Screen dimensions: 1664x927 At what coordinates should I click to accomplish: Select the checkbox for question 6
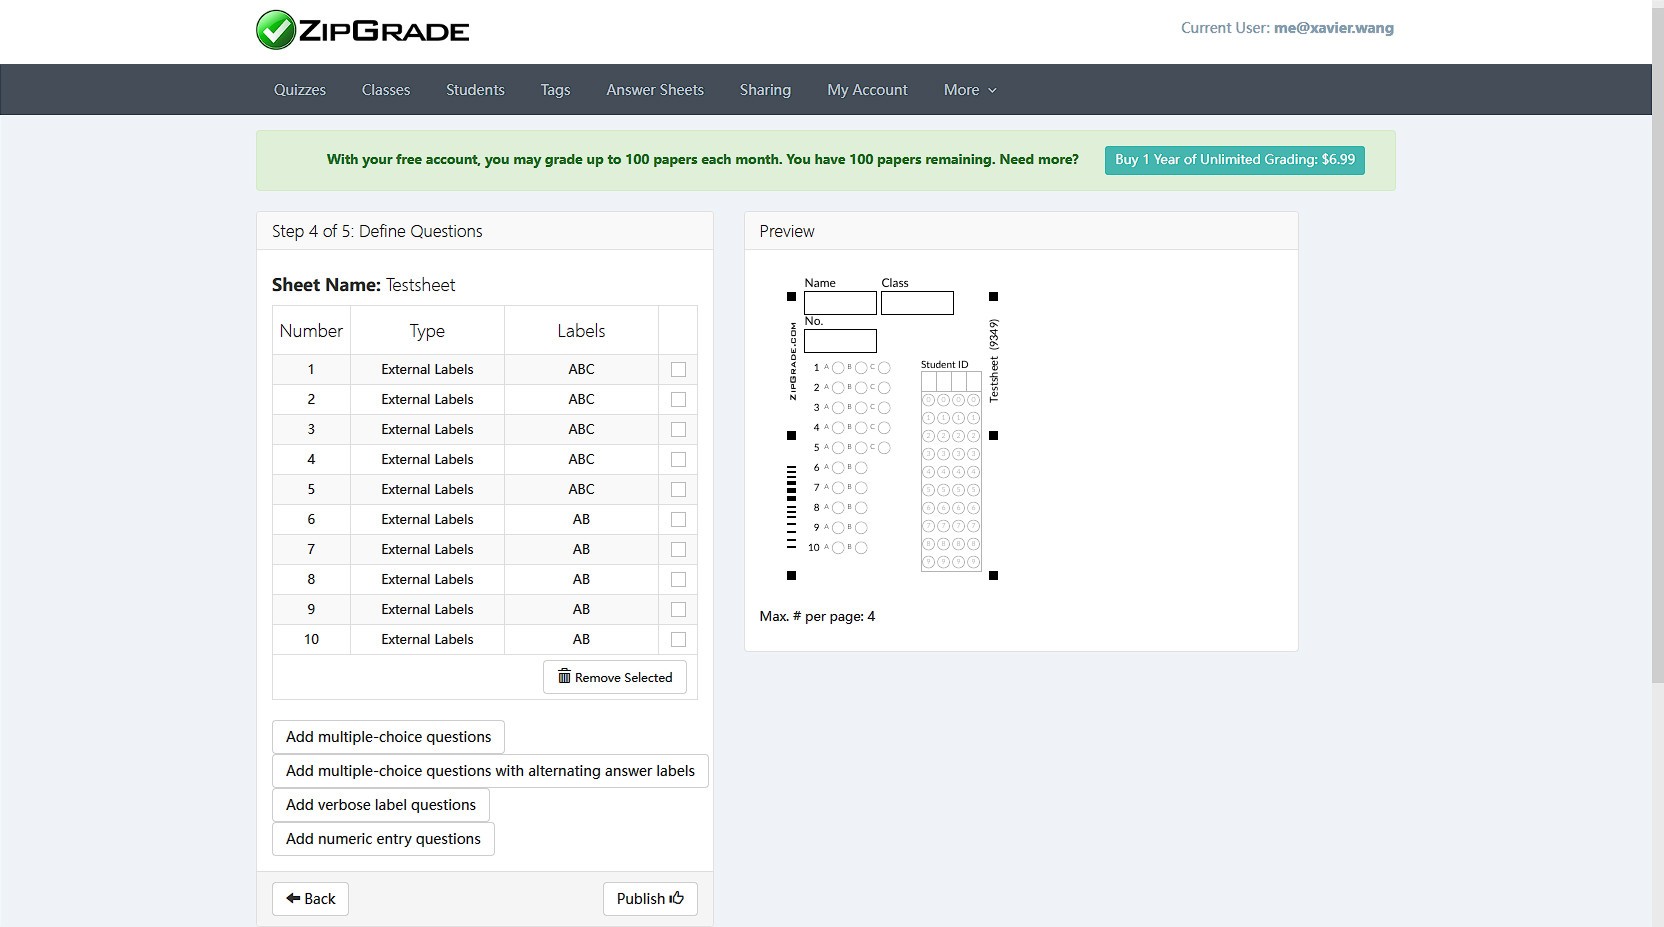click(x=678, y=519)
